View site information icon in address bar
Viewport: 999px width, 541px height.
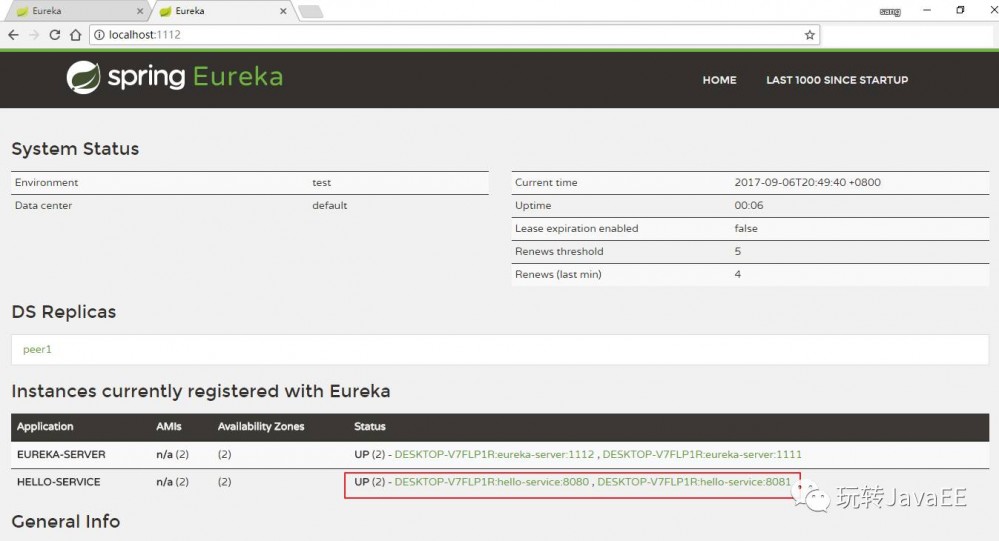coord(99,34)
